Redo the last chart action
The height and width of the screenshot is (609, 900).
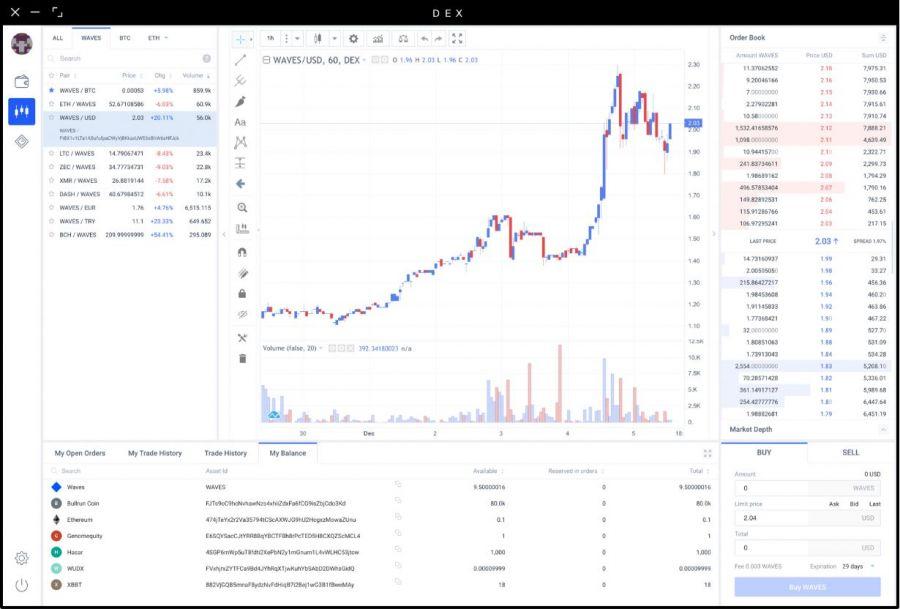tap(439, 38)
